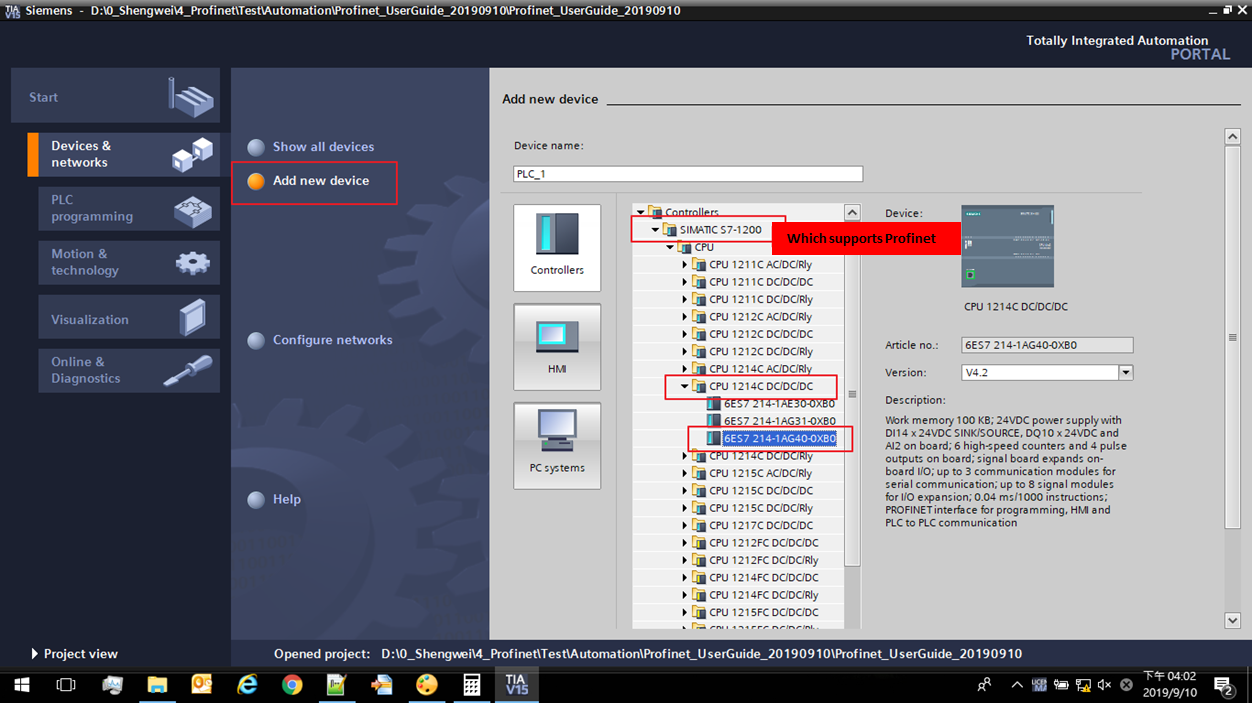Open Task View on the taskbar
Image resolution: width=1252 pixels, height=703 pixels.
66,685
